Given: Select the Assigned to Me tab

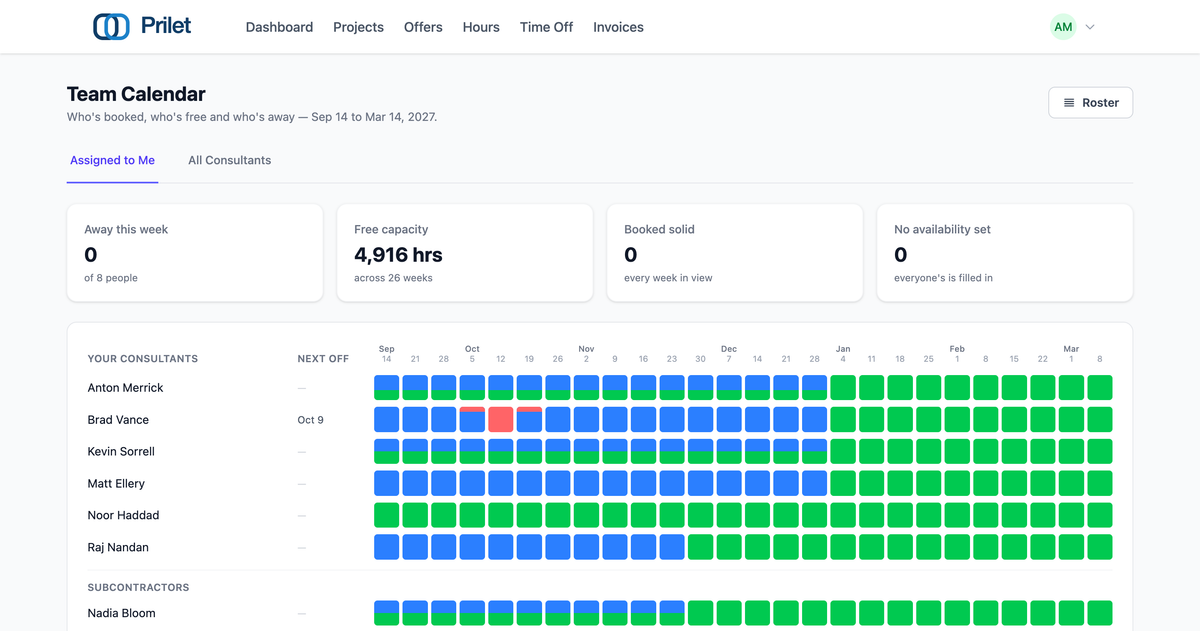Looking at the screenshot, I should 112,160.
